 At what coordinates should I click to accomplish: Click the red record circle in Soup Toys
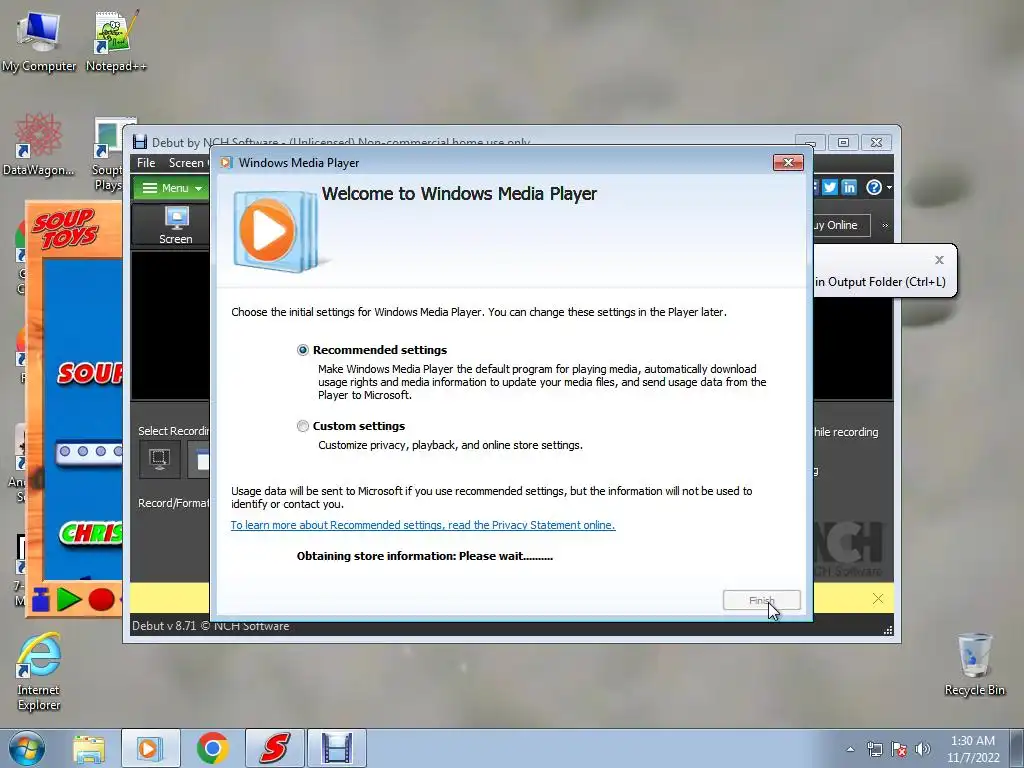pos(101,600)
